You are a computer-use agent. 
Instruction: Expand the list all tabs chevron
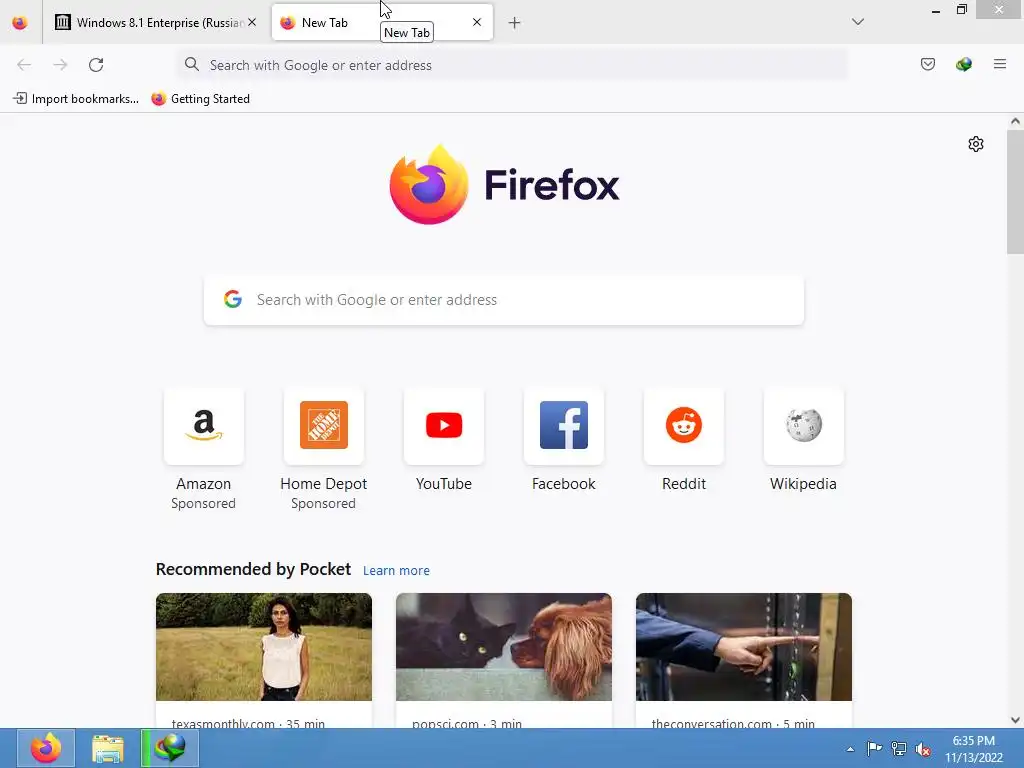coord(858,22)
